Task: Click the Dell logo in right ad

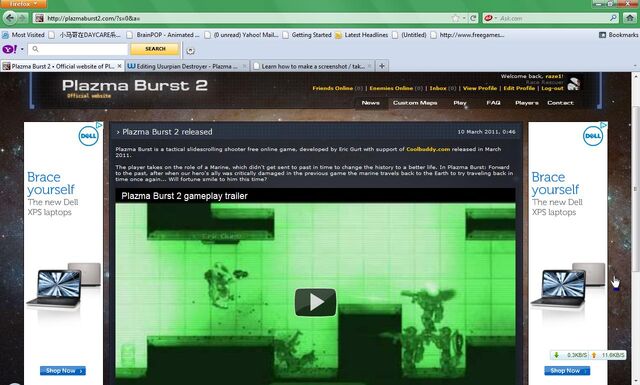Action: (593, 136)
